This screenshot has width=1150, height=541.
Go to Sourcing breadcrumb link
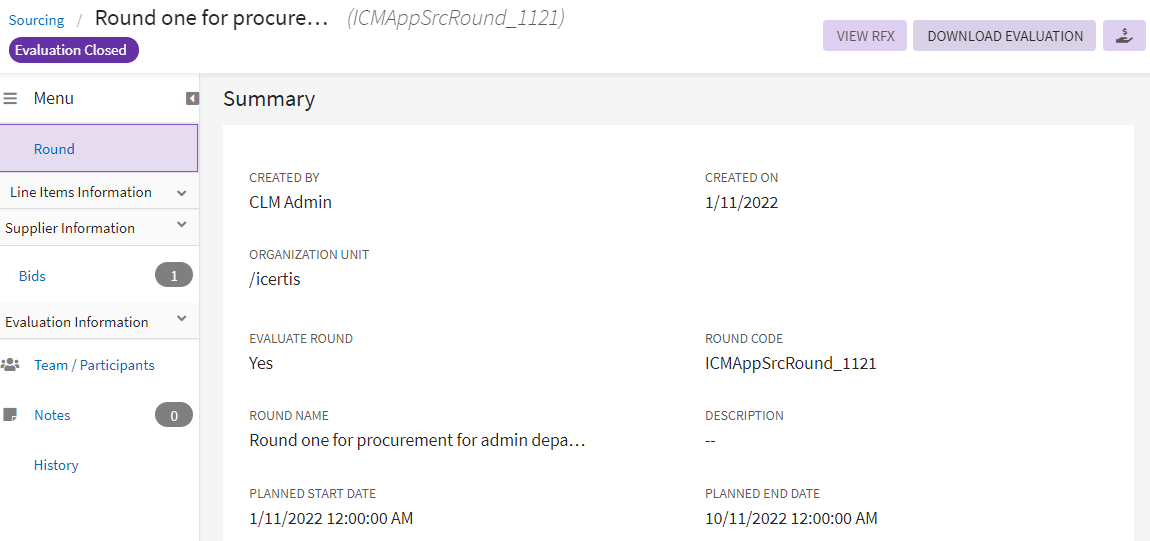click(36, 20)
